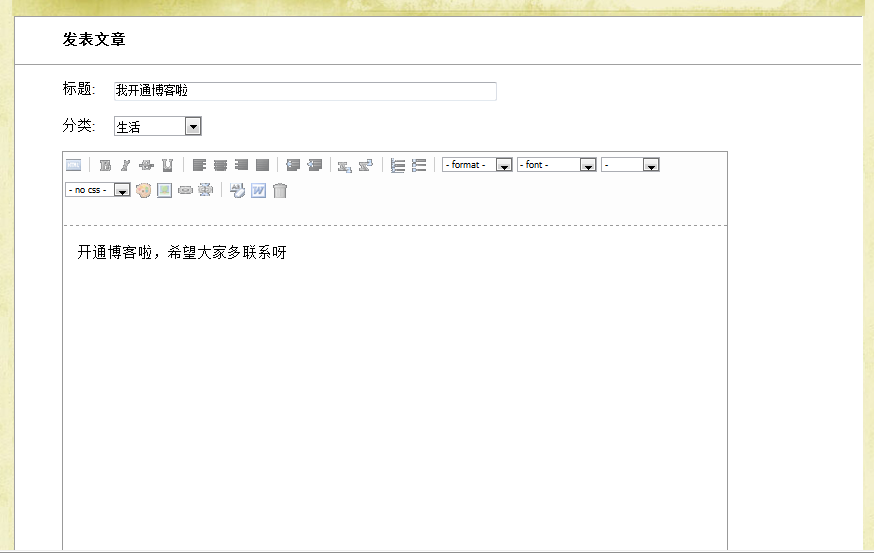Align text right
This screenshot has width=874, height=553.
(241, 165)
